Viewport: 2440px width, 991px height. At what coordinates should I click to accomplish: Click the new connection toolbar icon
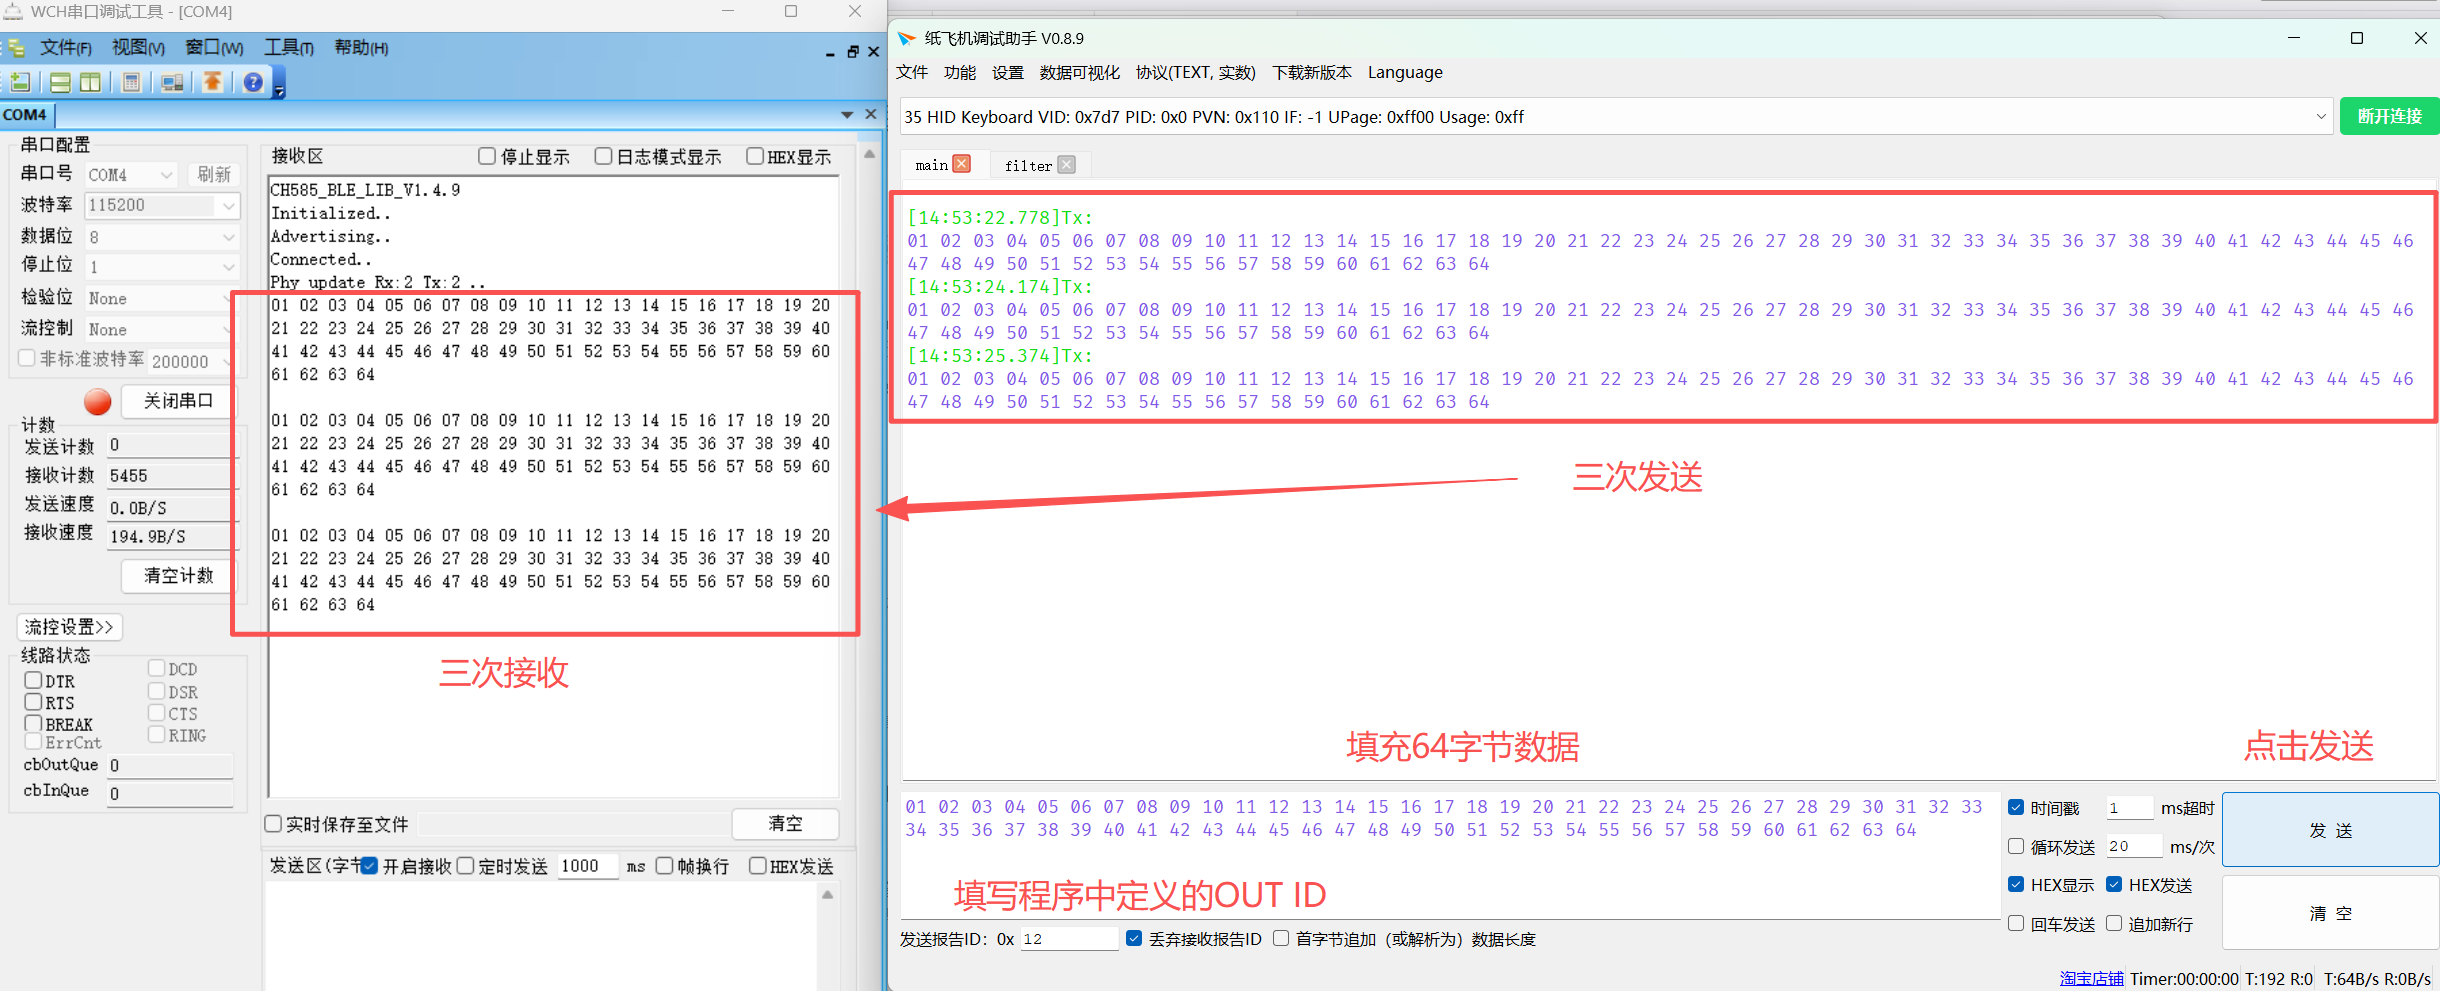[x=20, y=82]
